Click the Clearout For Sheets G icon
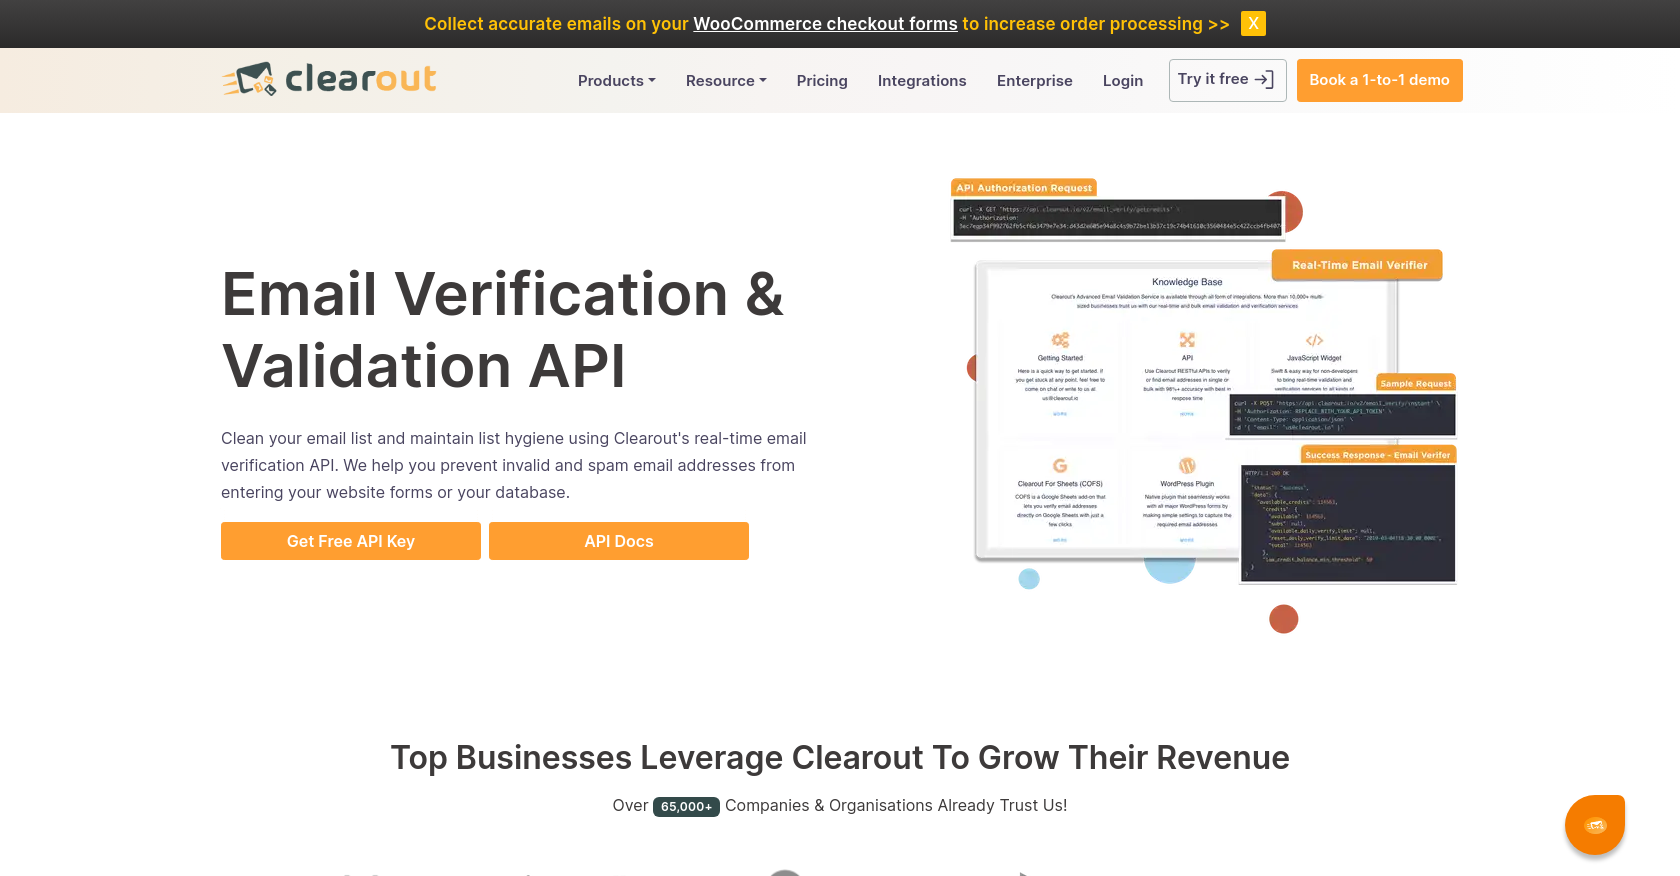The height and width of the screenshot is (876, 1680). (x=1060, y=465)
